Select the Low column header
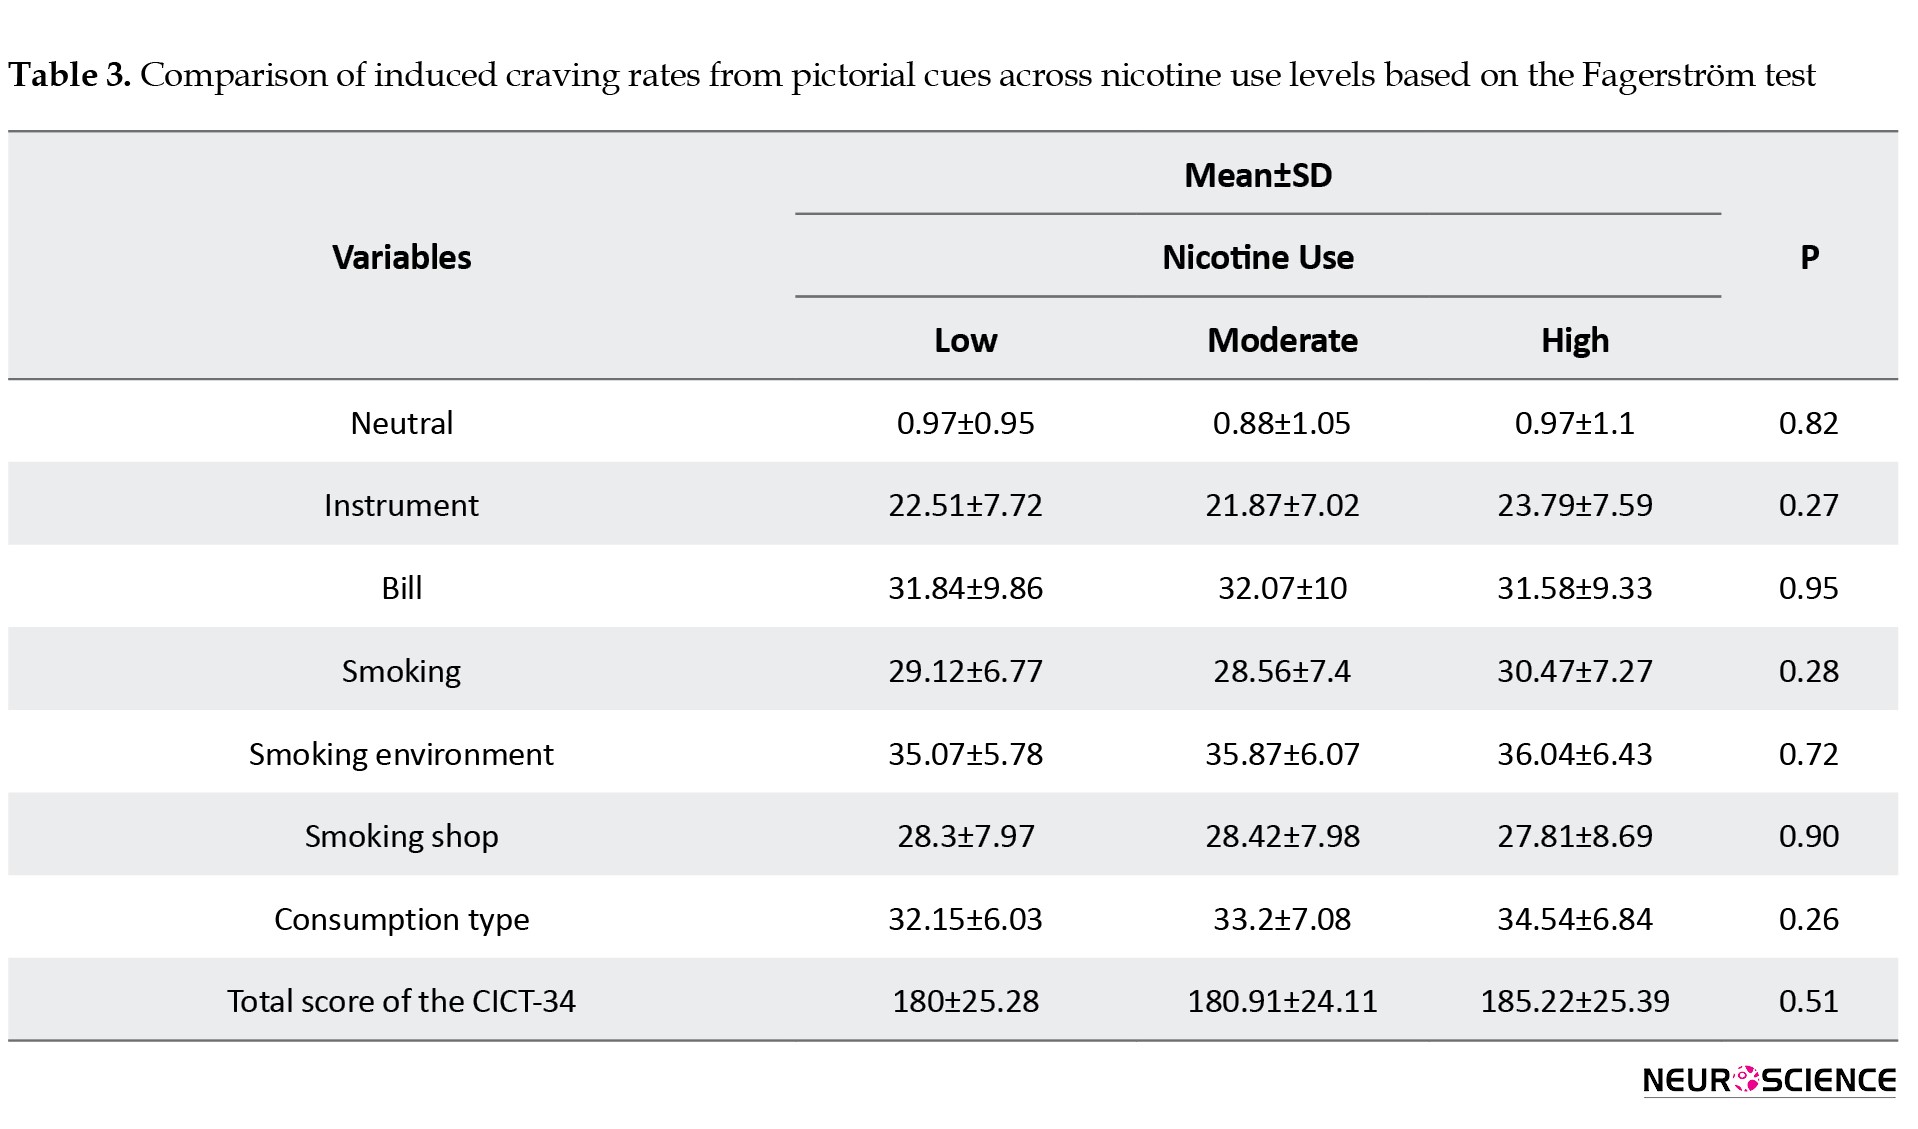 click(x=966, y=341)
